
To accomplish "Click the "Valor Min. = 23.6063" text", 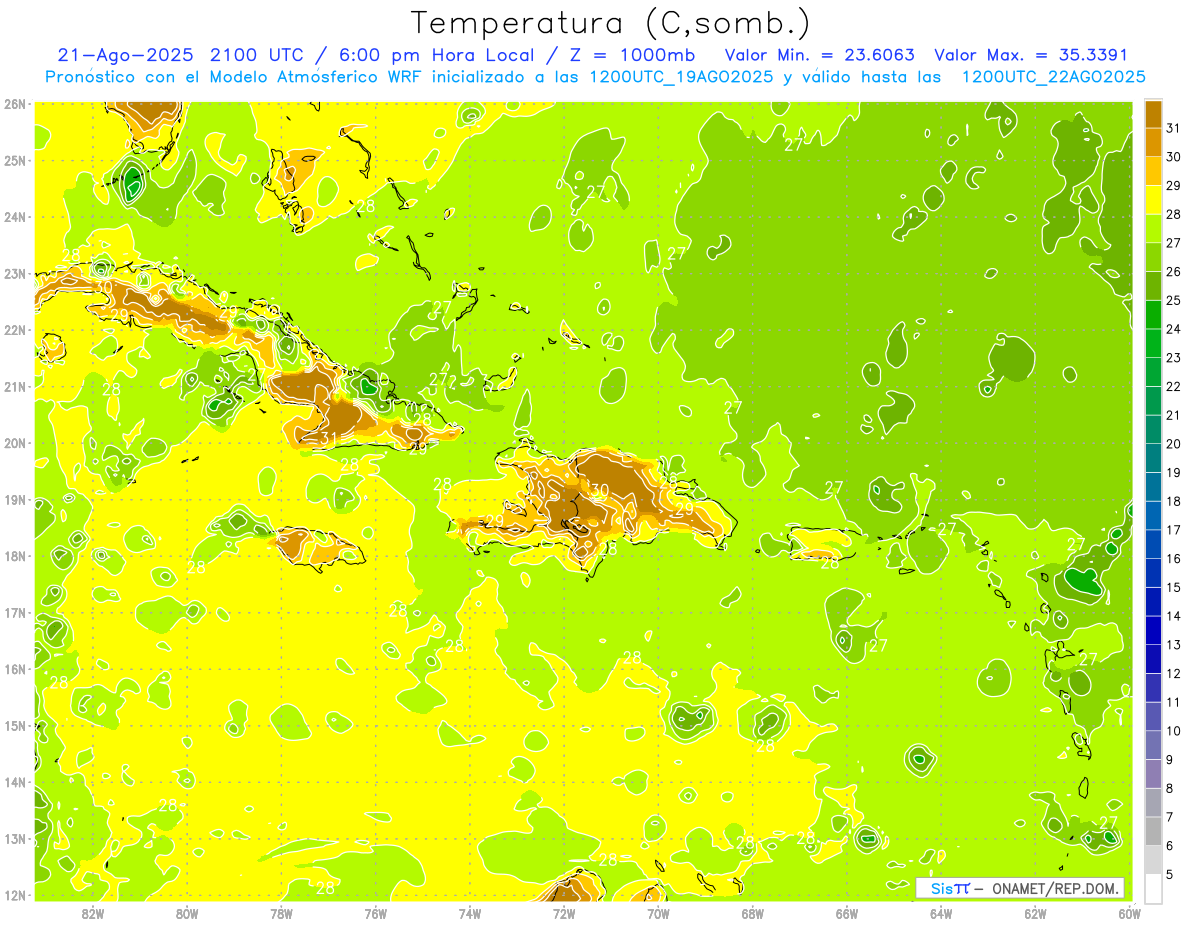I will coord(820,55).
